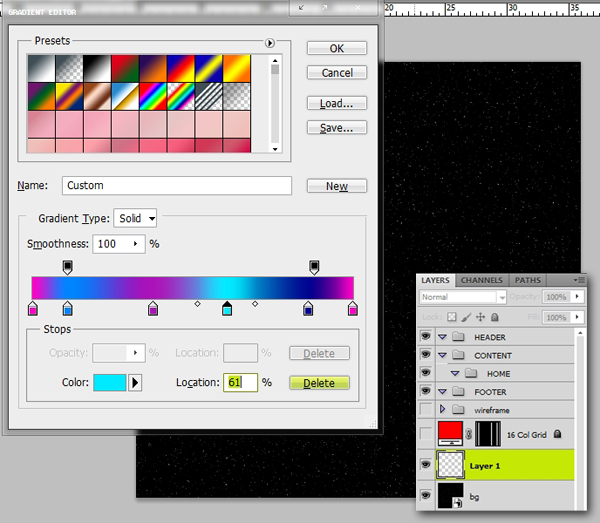600x523 pixels.
Task: Hide the bg layer
Action: click(426, 495)
